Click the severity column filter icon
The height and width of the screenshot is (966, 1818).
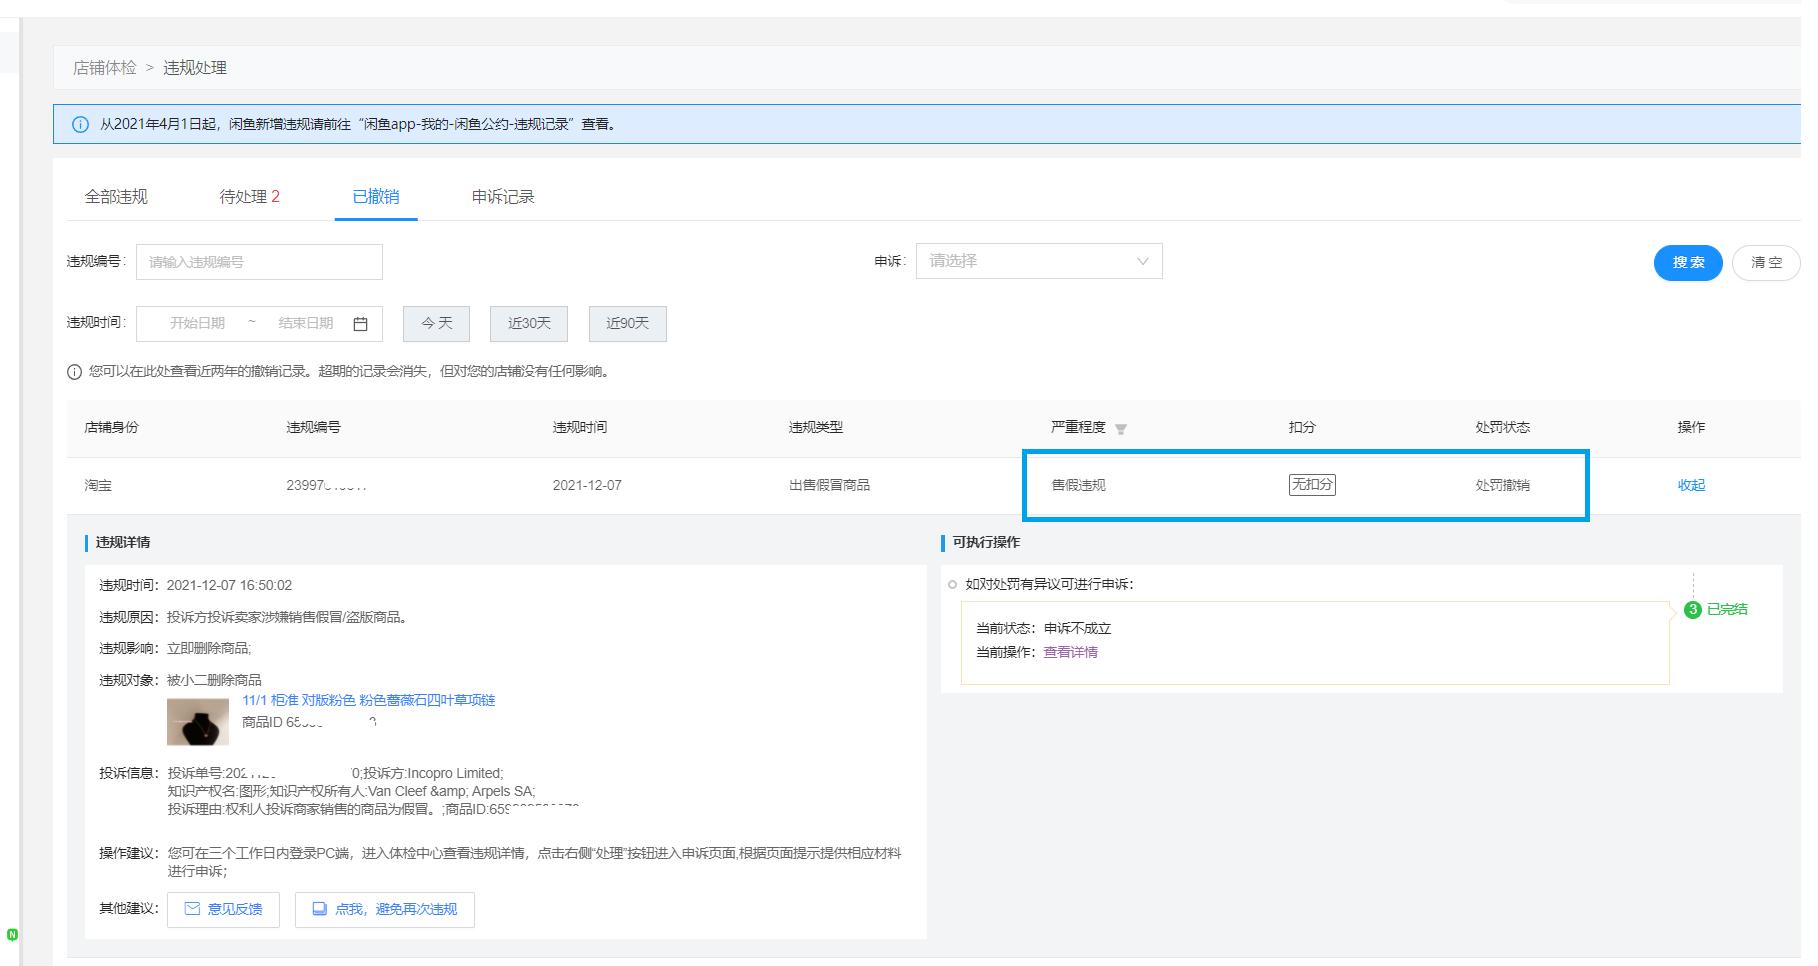[x=1120, y=429]
